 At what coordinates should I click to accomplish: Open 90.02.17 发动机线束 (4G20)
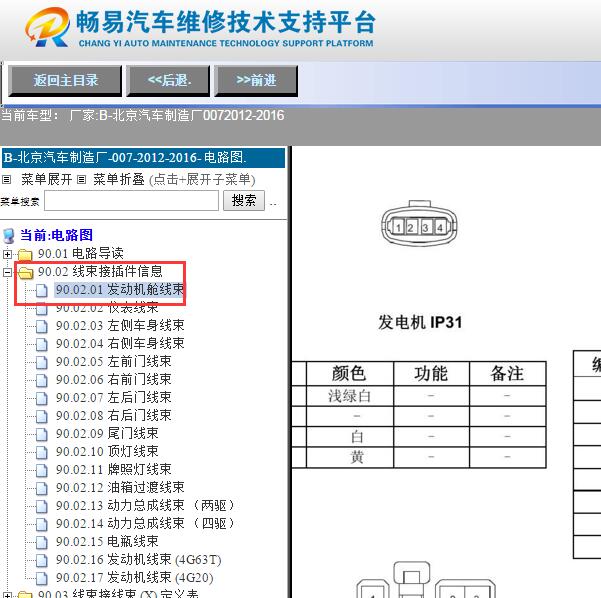click(135, 578)
